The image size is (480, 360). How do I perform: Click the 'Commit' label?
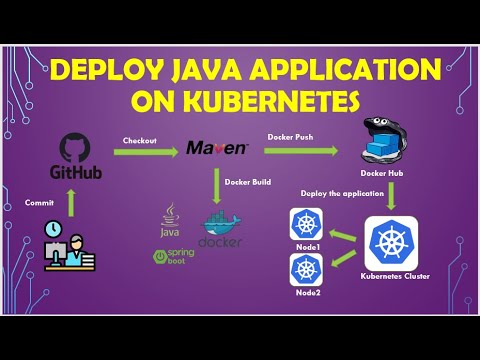39,203
